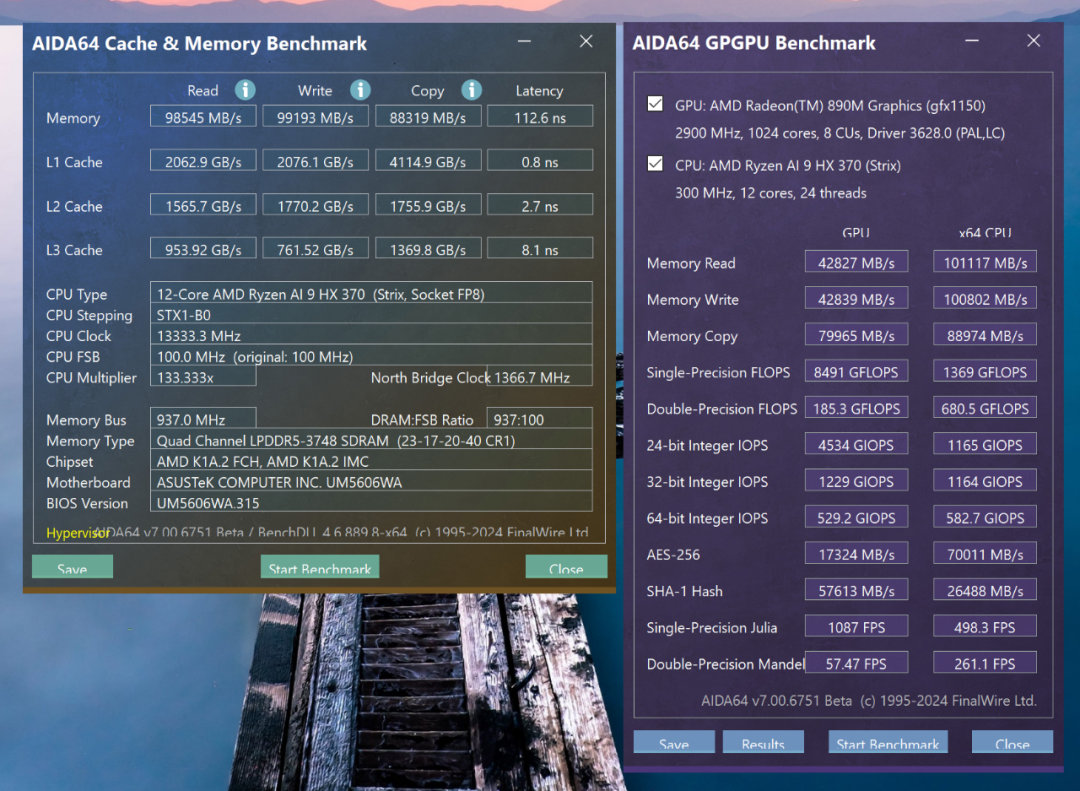Click the L3 Cache Copy value 1369.8 GB/s
Screen dimensions: 1080x791
click(x=428, y=249)
